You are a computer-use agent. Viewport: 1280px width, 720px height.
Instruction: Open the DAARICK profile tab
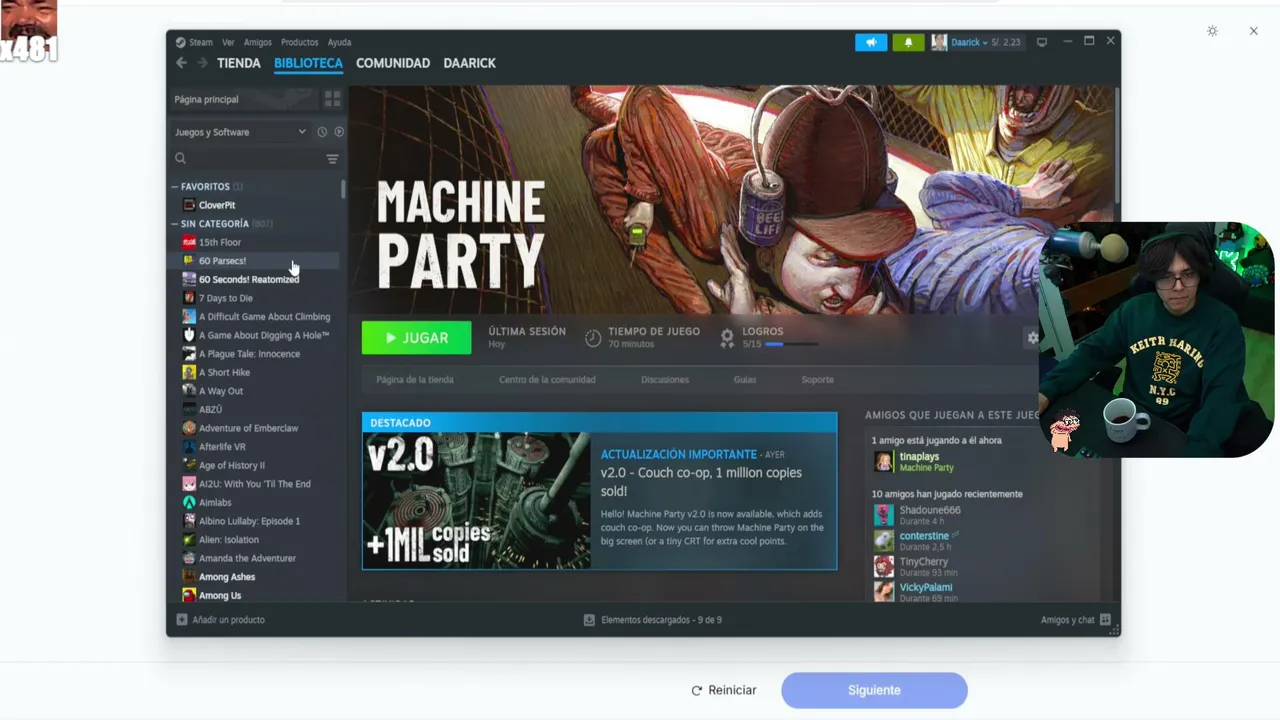click(x=470, y=63)
